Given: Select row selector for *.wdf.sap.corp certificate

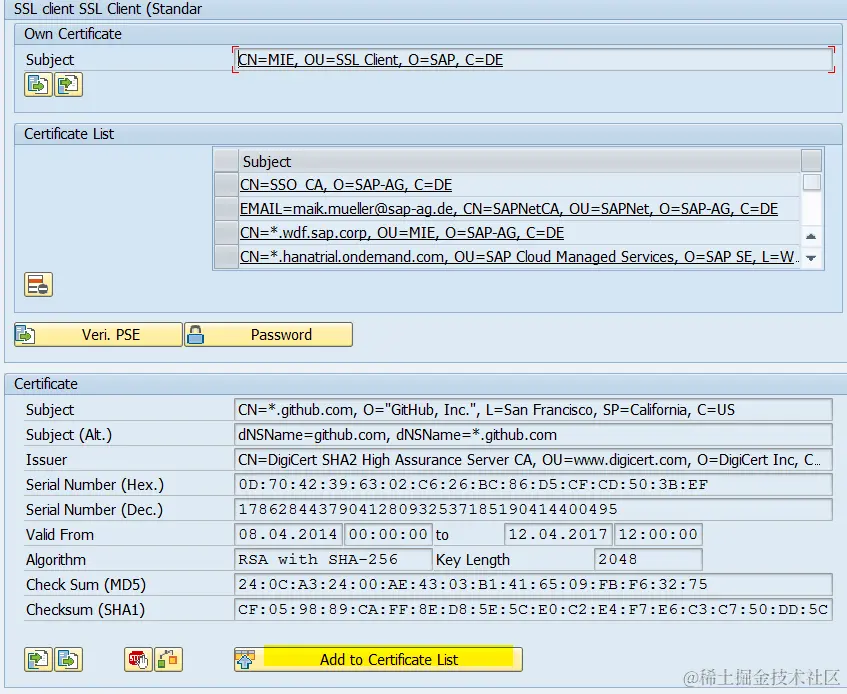Looking at the screenshot, I should (x=226, y=233).
